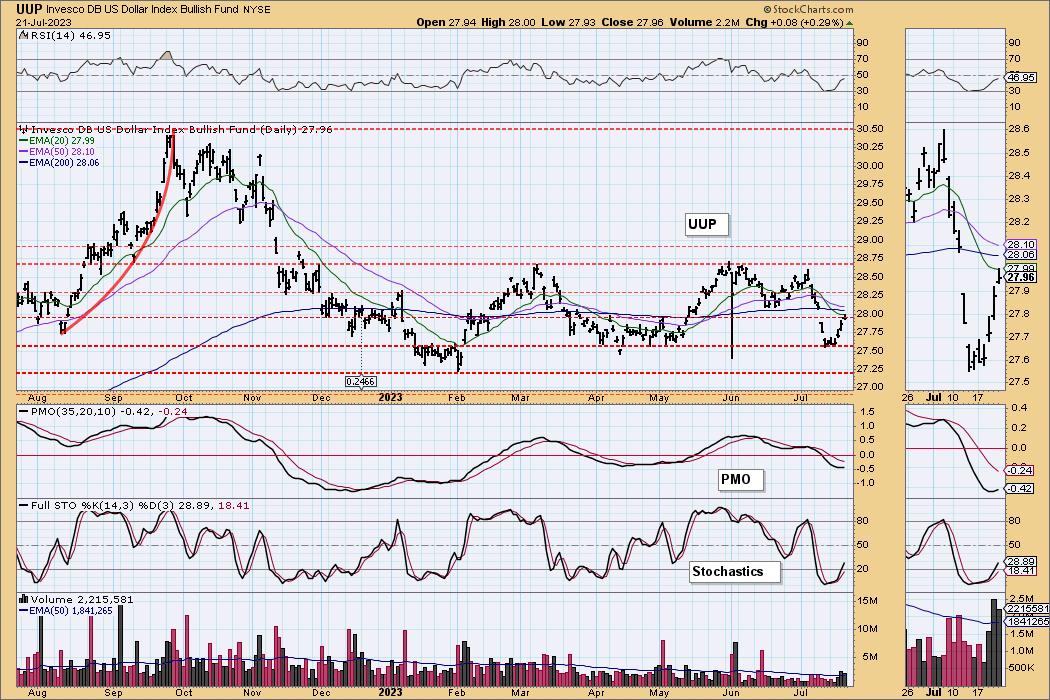
Task: Click the 0.2466 measurement label
Action: (361, 381)
